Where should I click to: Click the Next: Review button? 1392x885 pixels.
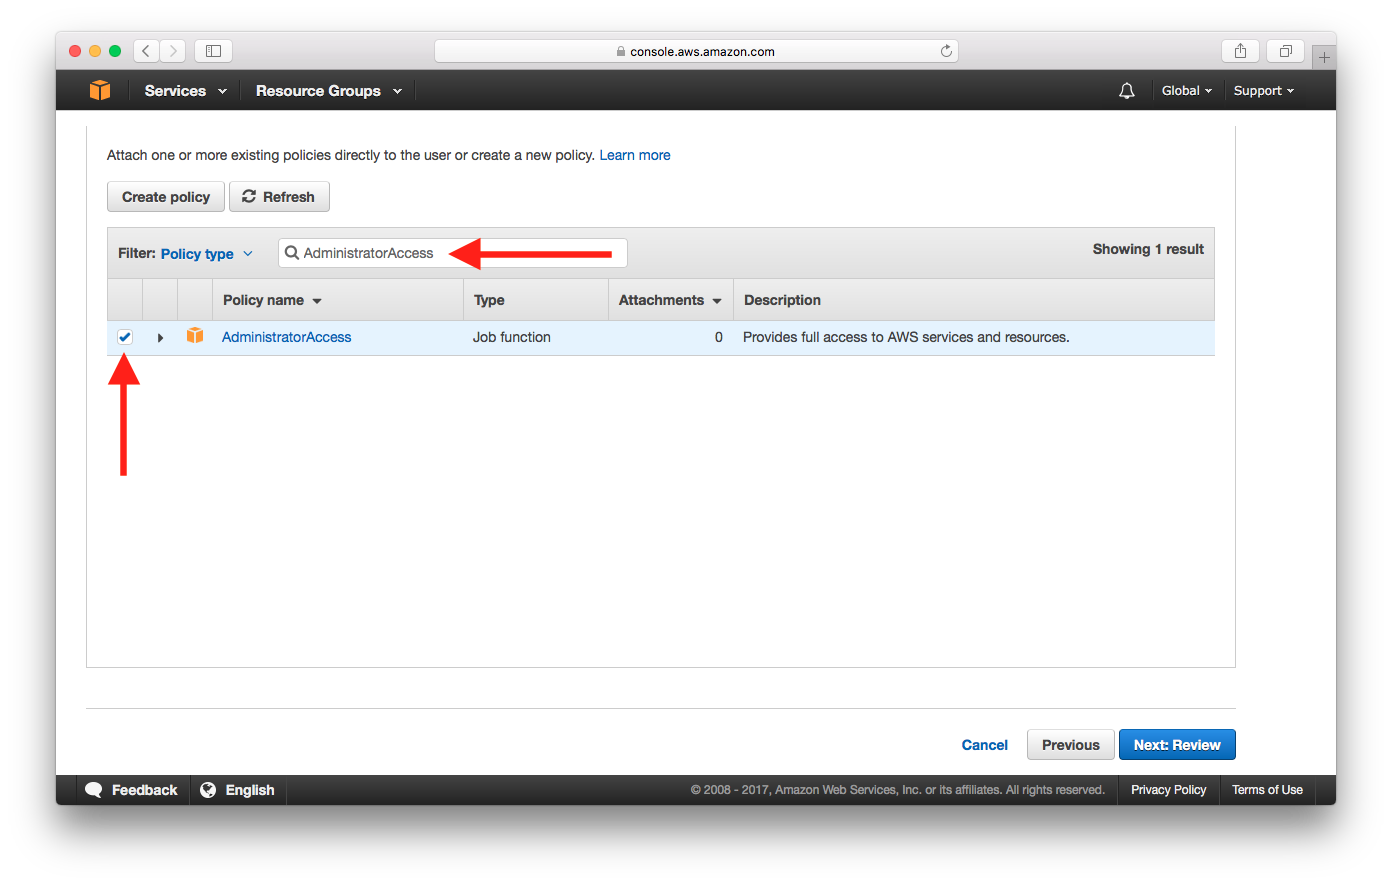[x=1177, y=745]
